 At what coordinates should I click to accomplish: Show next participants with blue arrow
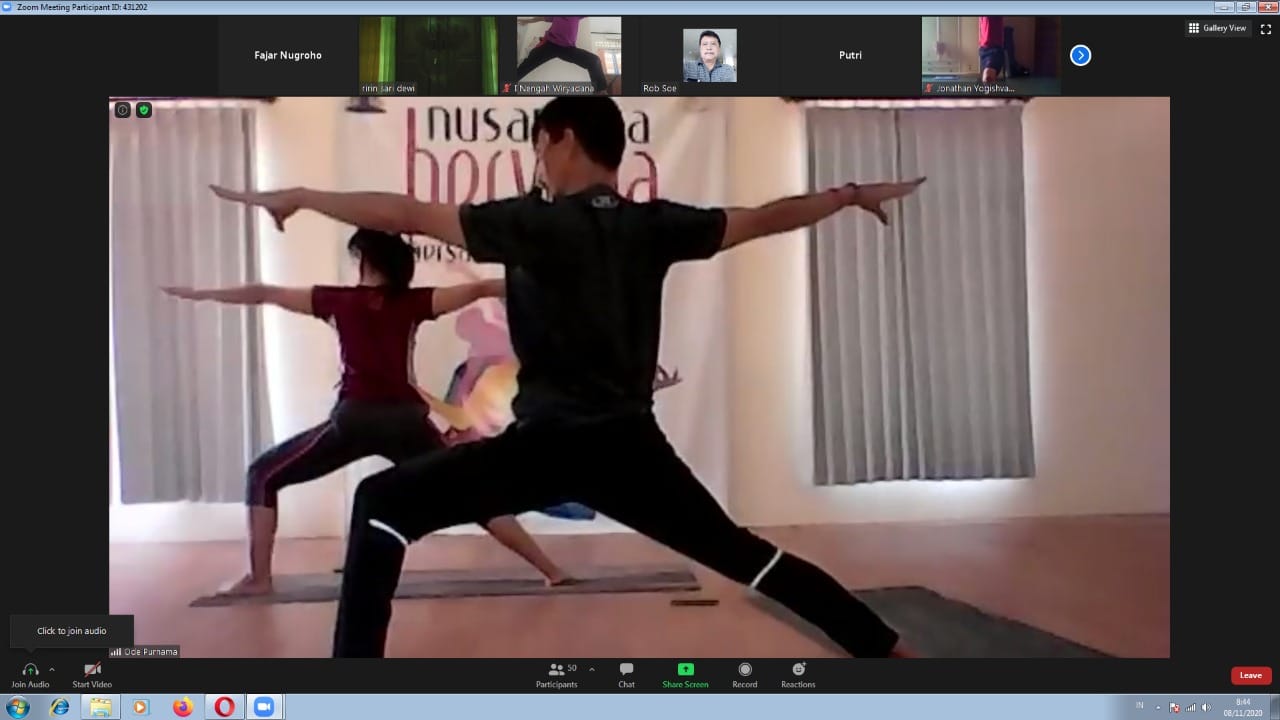tap(1080, 56)
